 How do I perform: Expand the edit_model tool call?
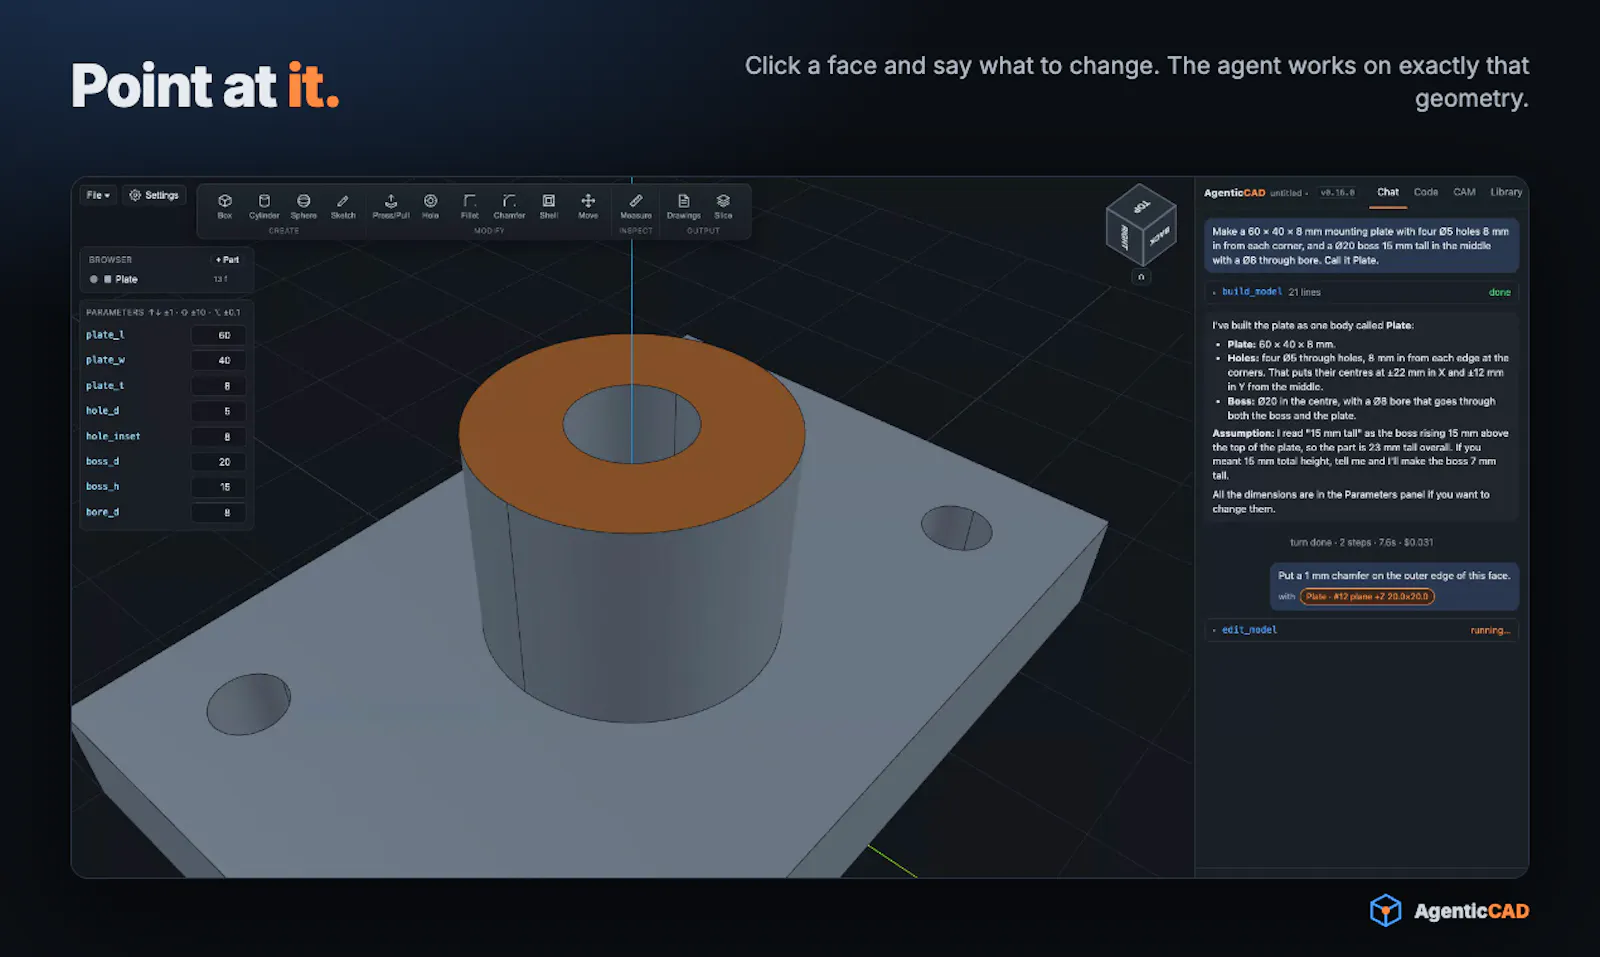(1361, 630)
